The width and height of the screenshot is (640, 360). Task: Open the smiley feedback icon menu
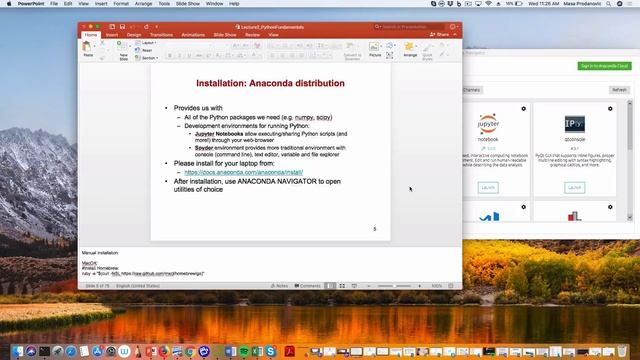453,27
